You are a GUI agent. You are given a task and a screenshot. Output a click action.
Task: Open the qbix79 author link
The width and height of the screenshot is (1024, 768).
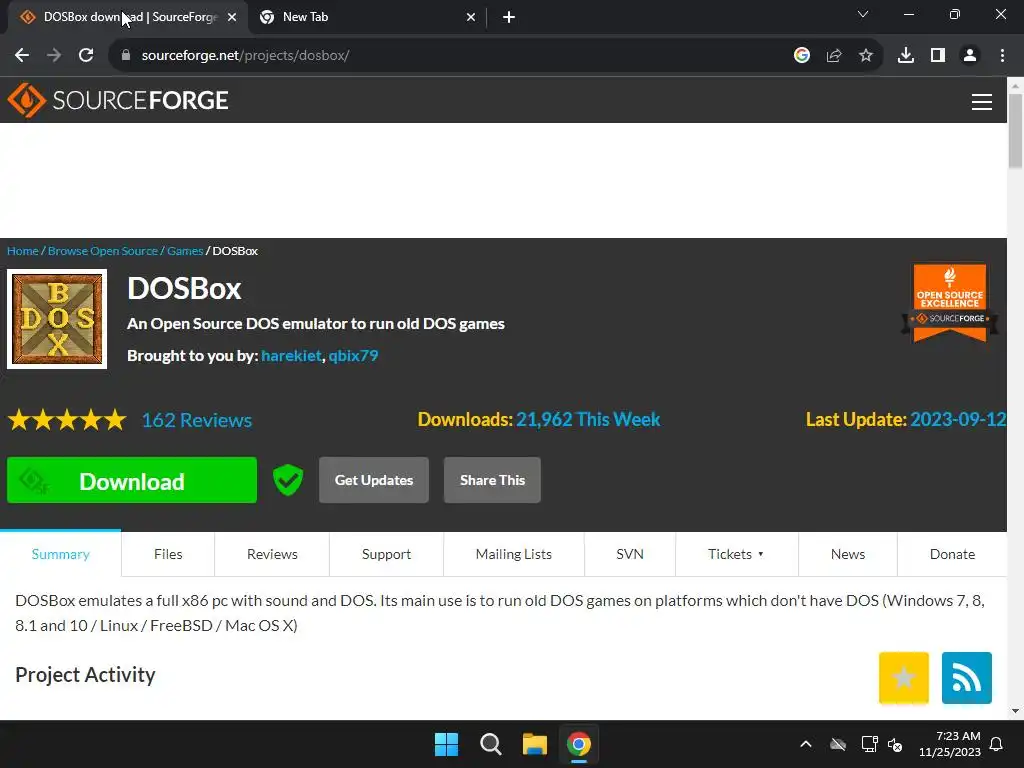[x=353, y=356]
